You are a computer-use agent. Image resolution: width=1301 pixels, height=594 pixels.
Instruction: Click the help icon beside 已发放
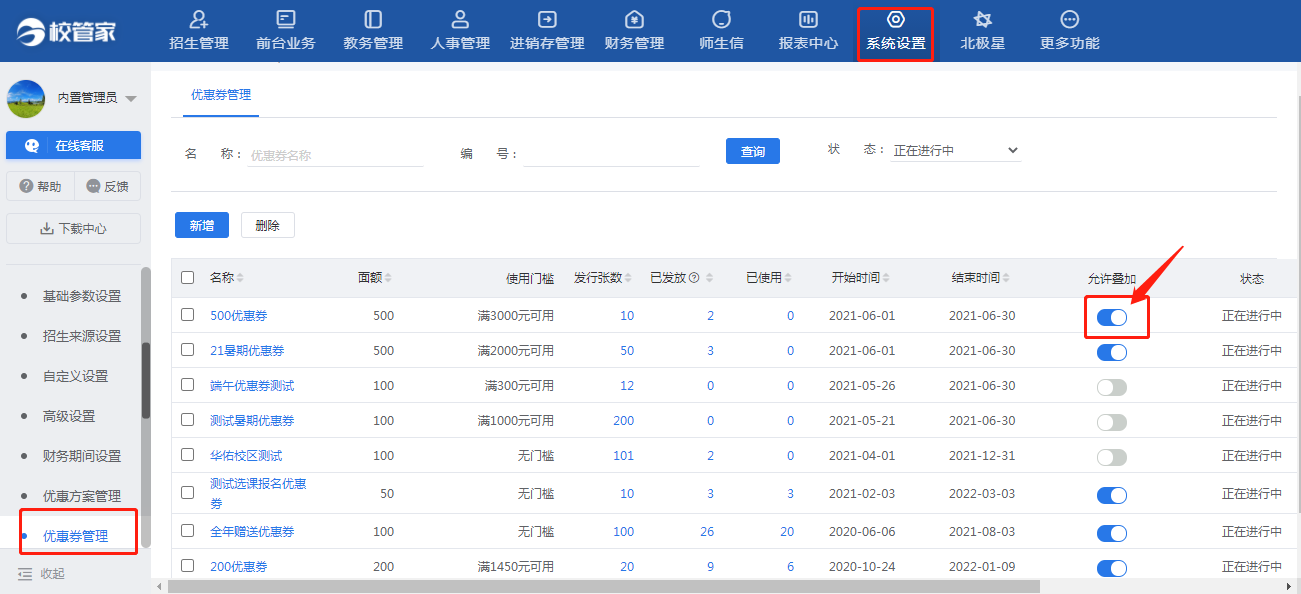(x=694, y=278)
